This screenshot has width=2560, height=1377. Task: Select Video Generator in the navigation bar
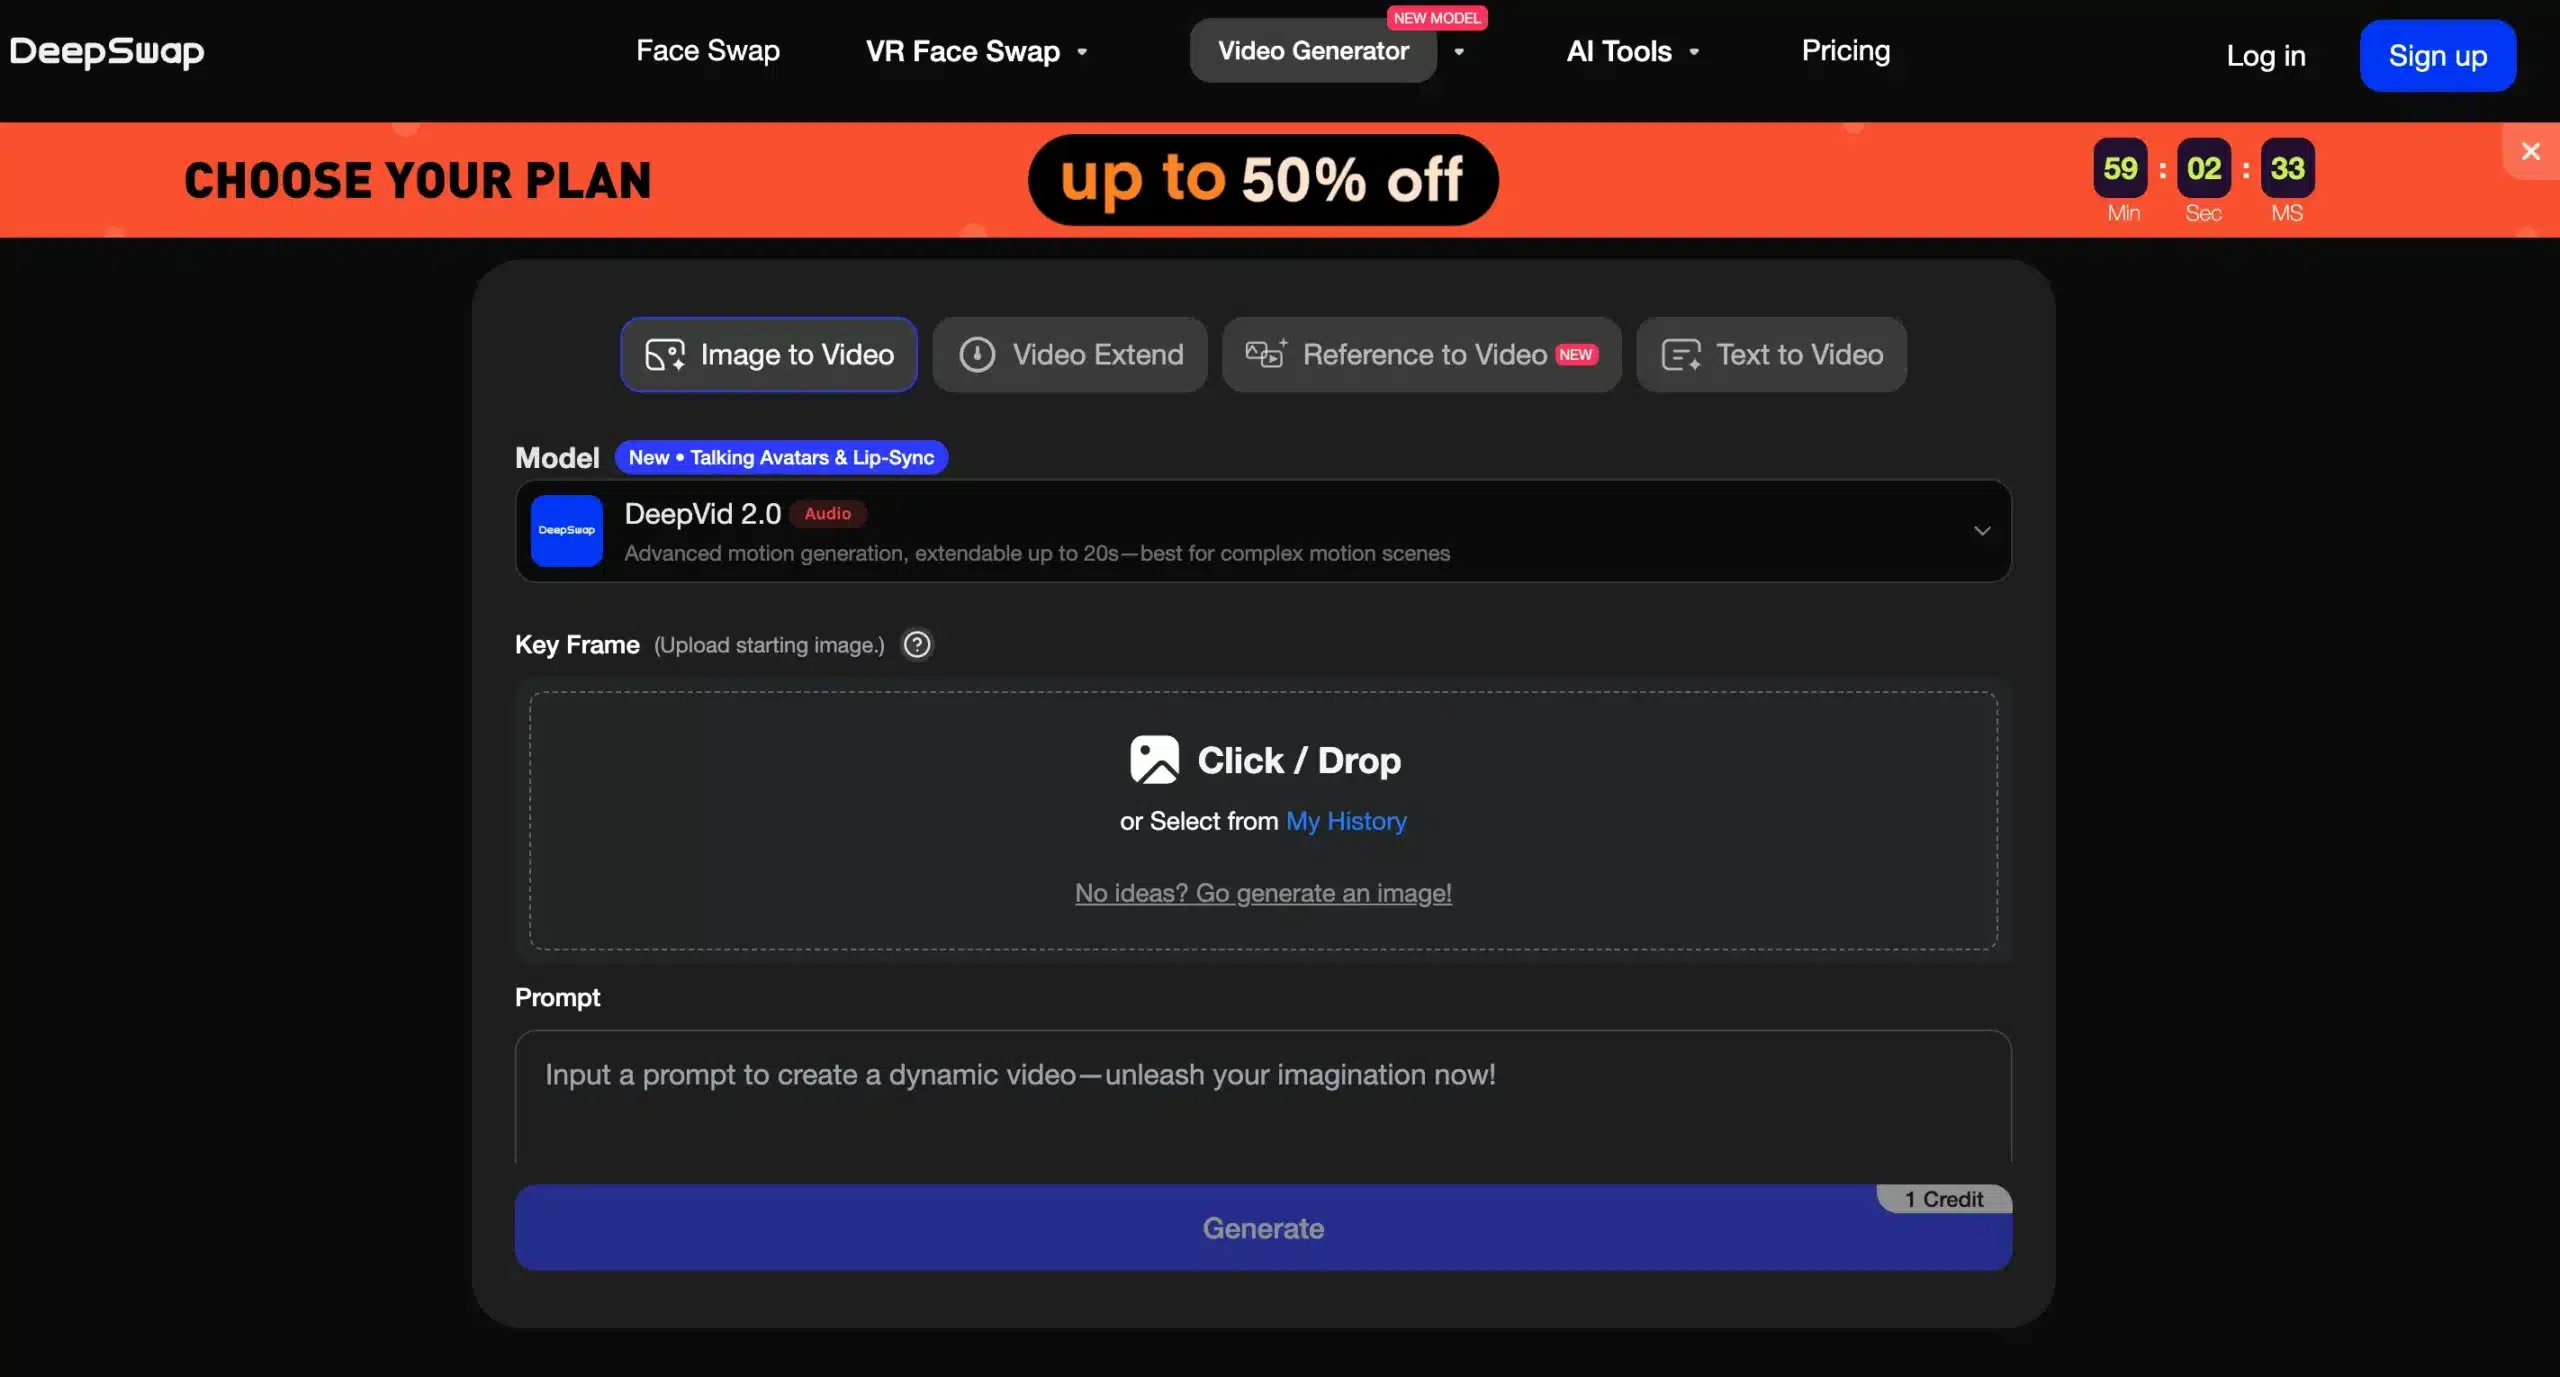pyautogui.click(x=1313, y=51)
